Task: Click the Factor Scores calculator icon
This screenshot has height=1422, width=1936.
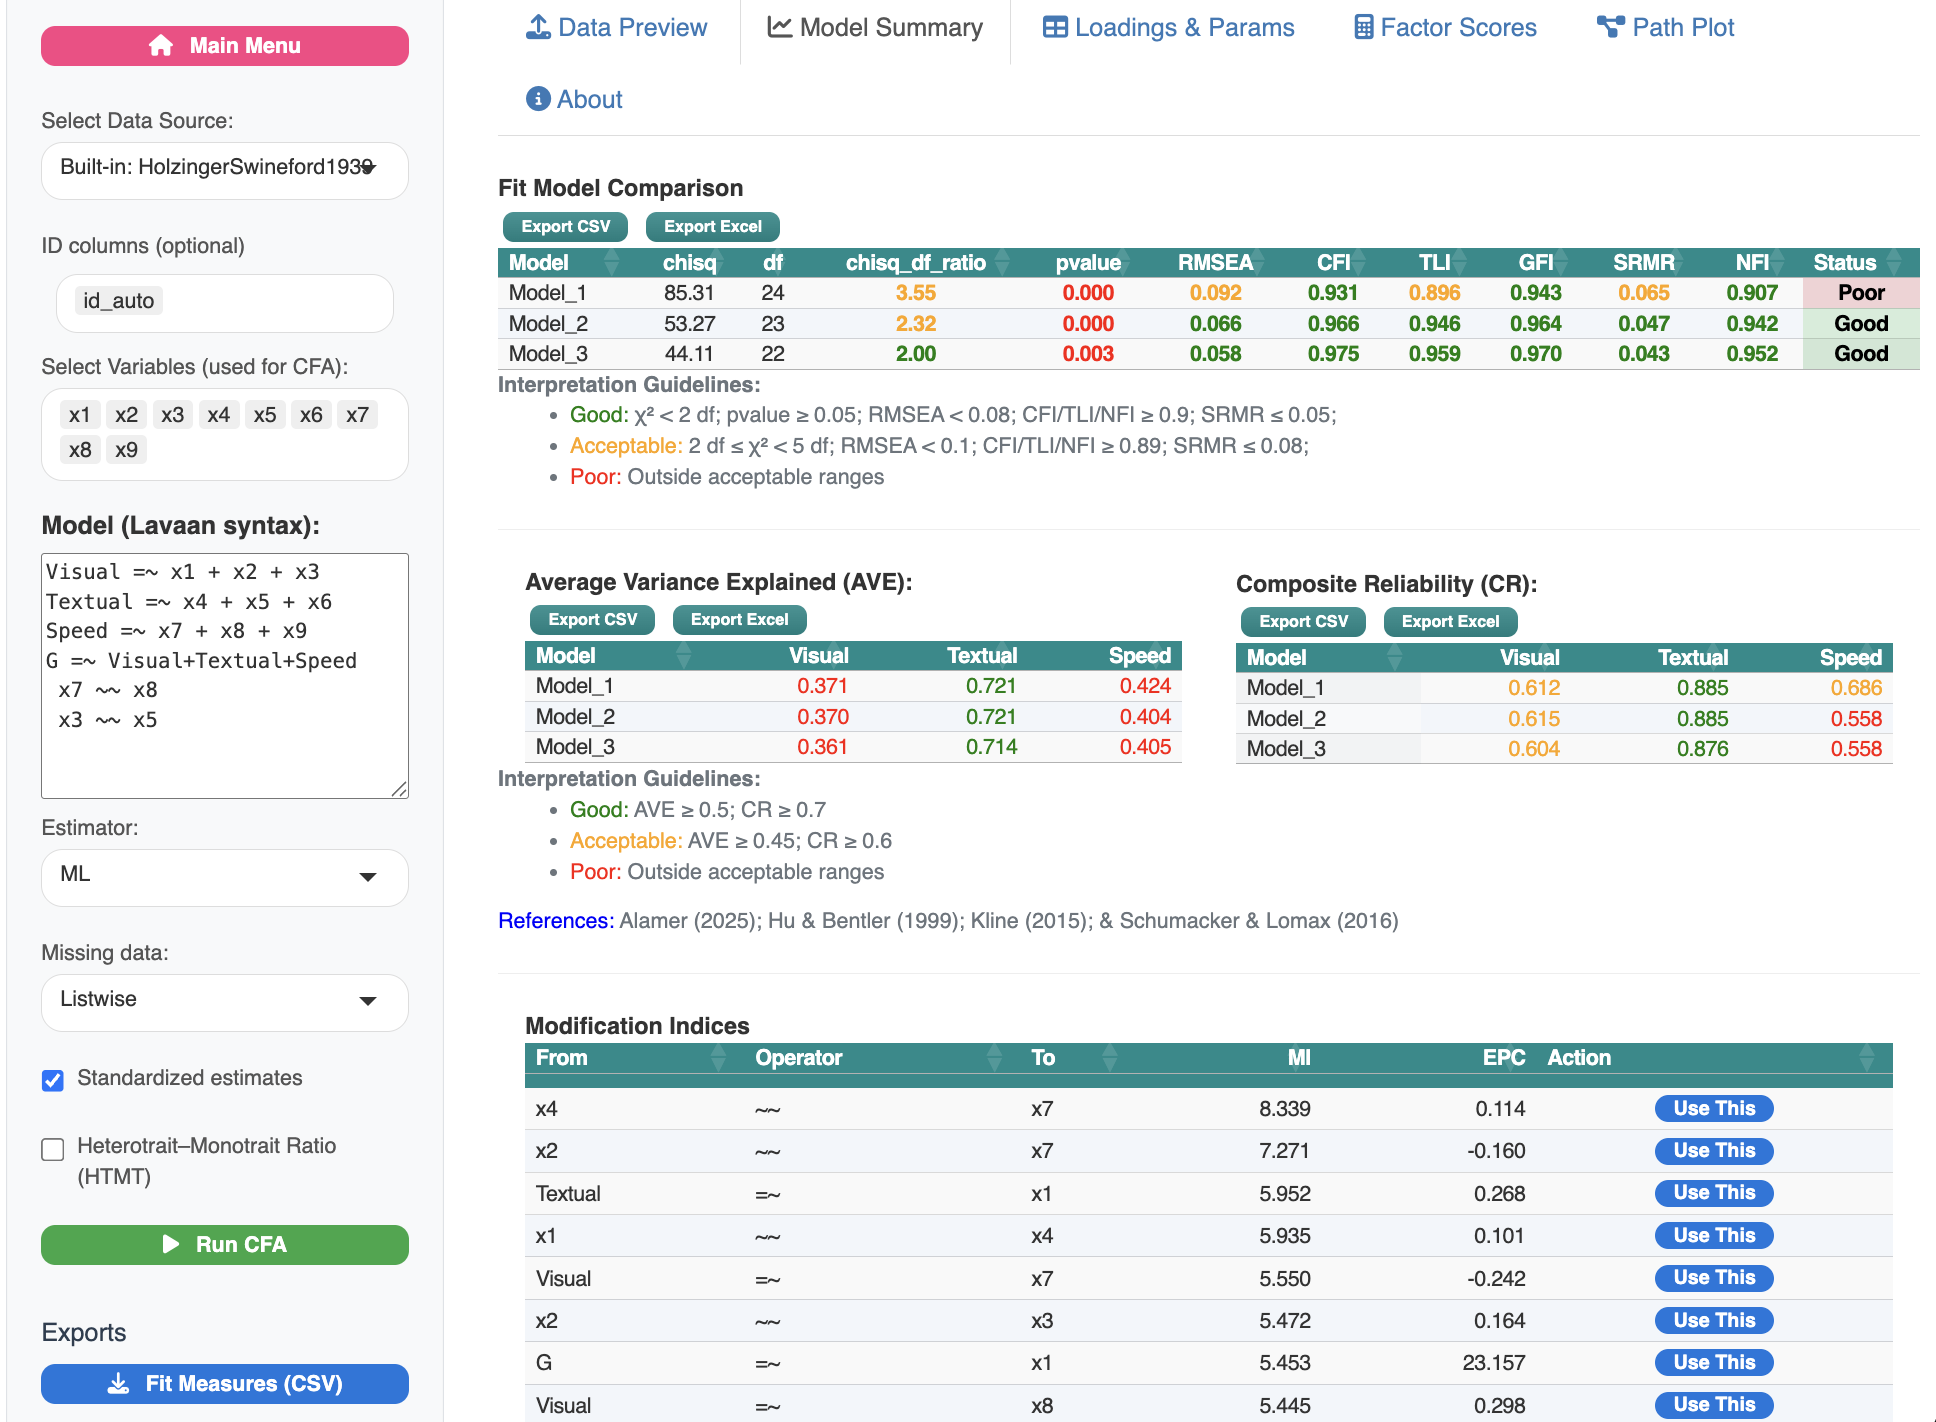Action: 1363,27
